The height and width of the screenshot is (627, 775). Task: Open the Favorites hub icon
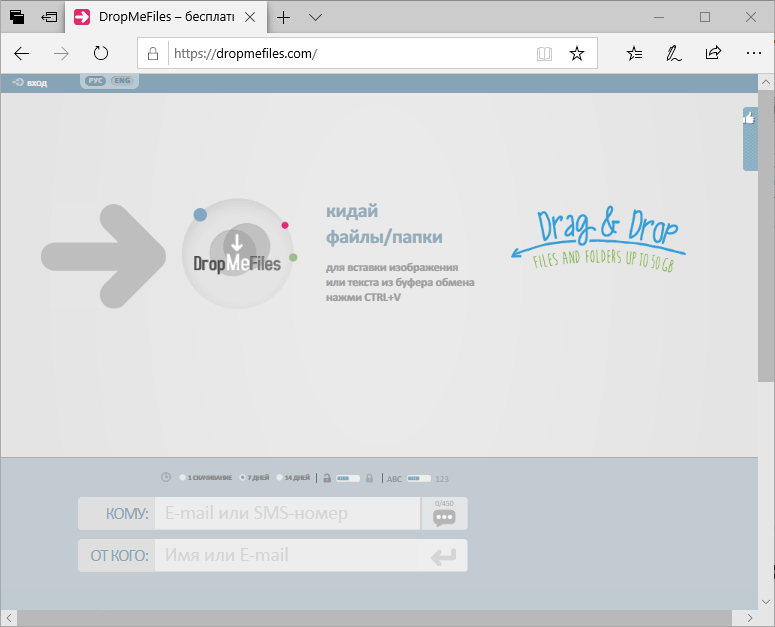click(634, 53)
